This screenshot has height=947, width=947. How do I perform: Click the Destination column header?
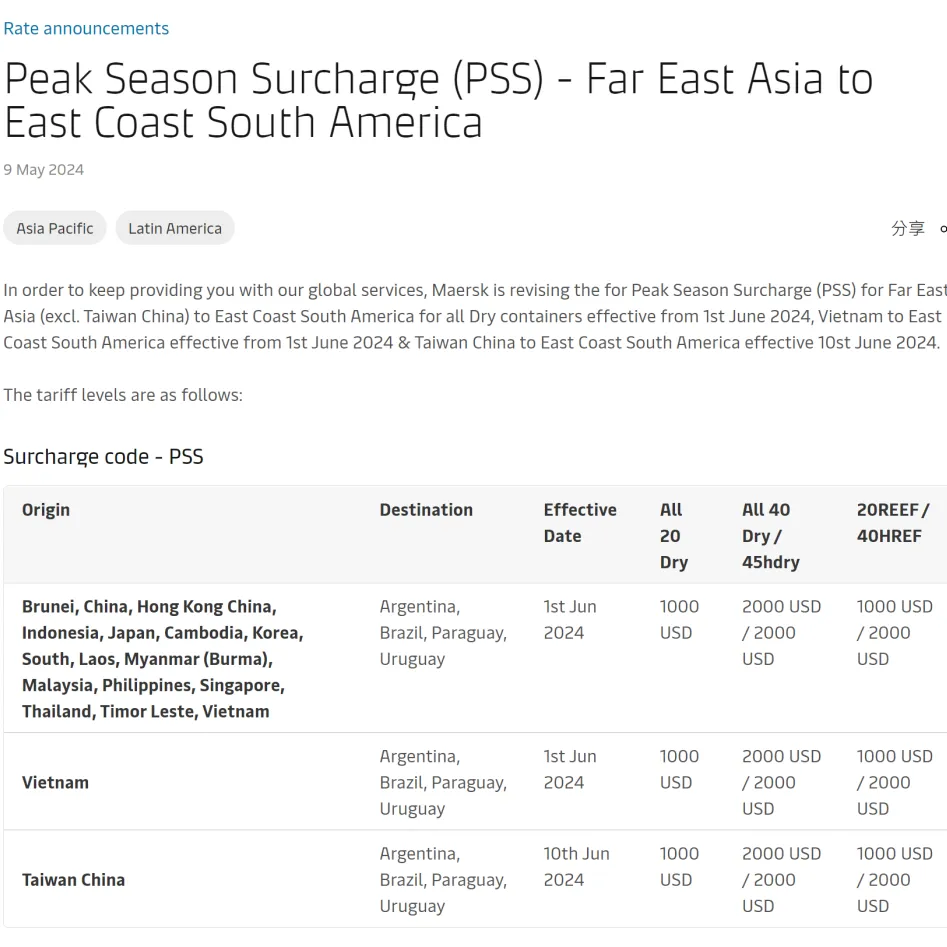click(426, 510)
